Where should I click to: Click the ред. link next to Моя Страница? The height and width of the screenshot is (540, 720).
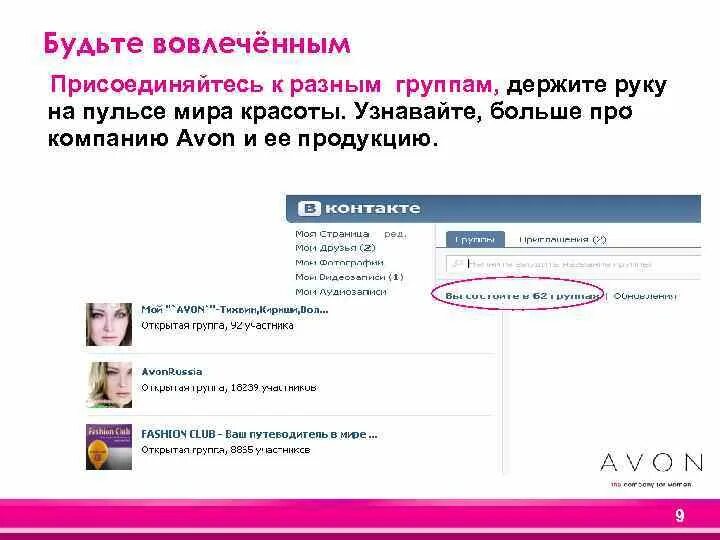395,234
